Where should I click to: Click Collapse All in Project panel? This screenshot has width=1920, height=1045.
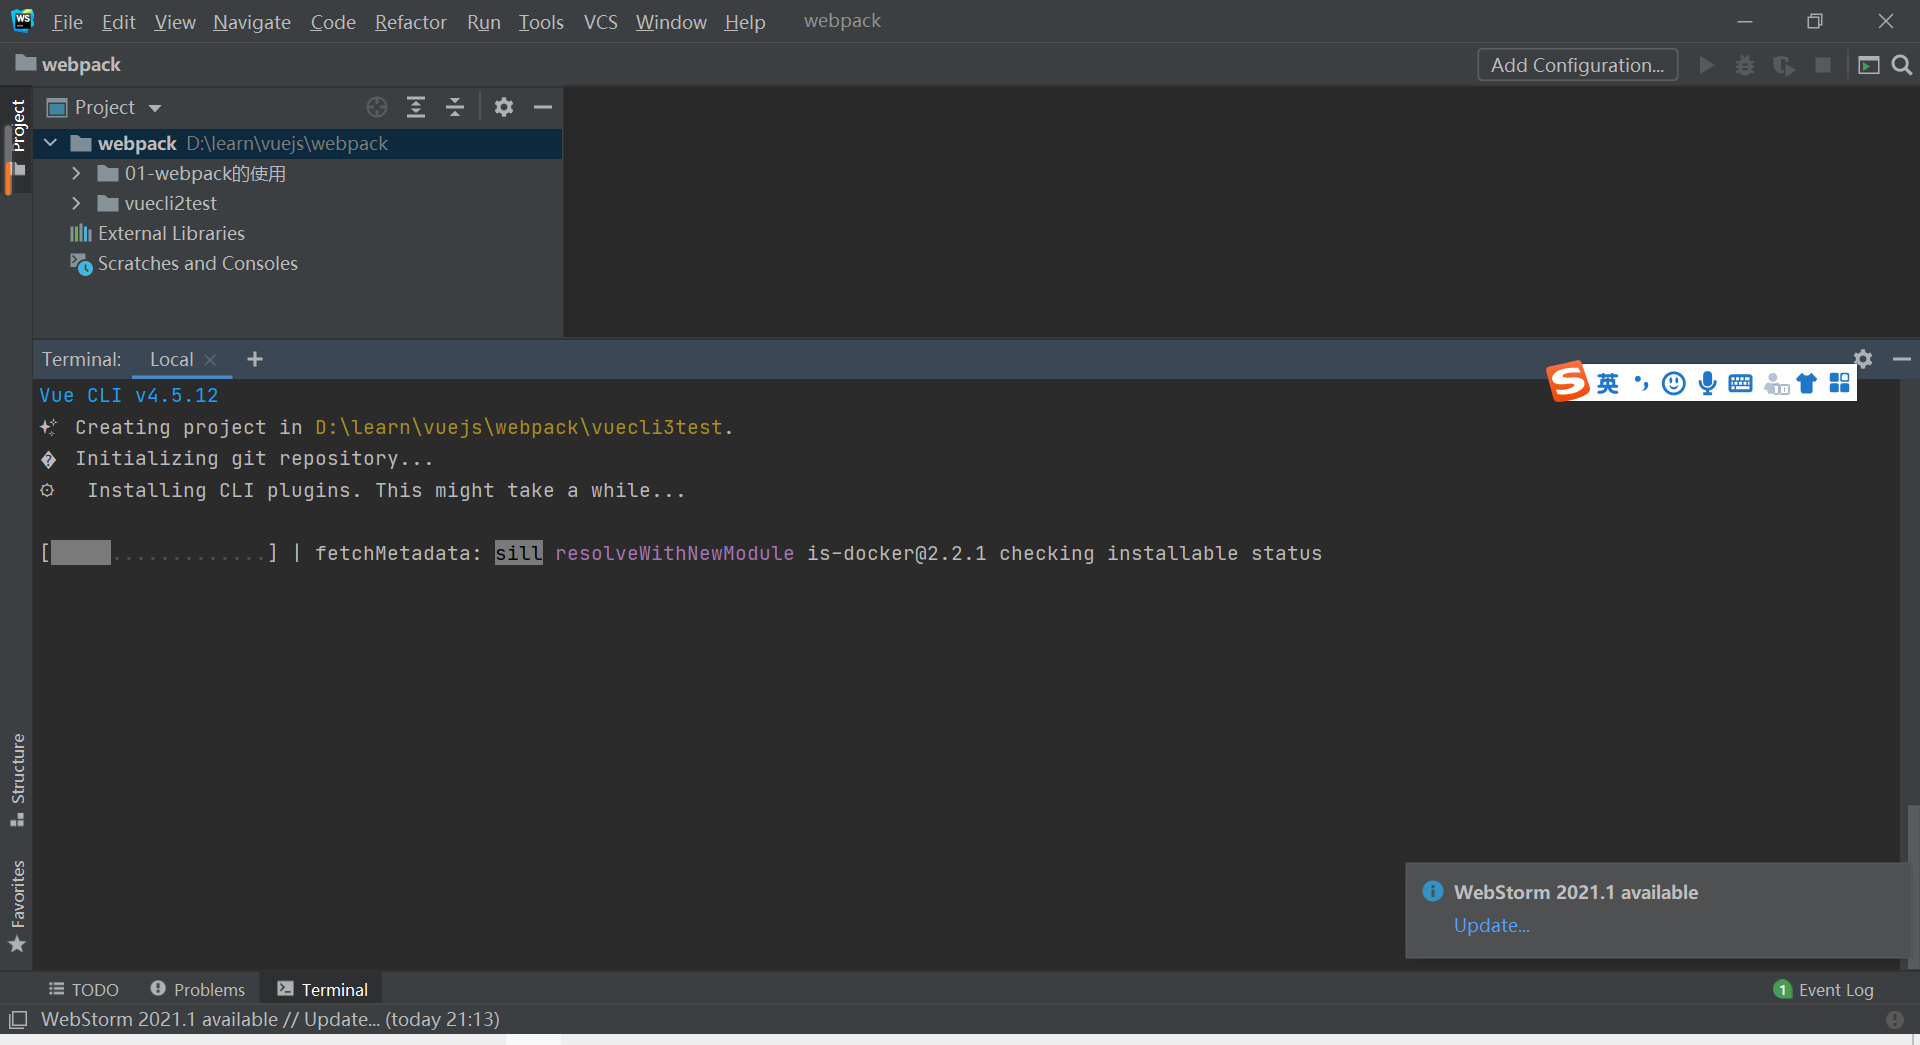455,107
